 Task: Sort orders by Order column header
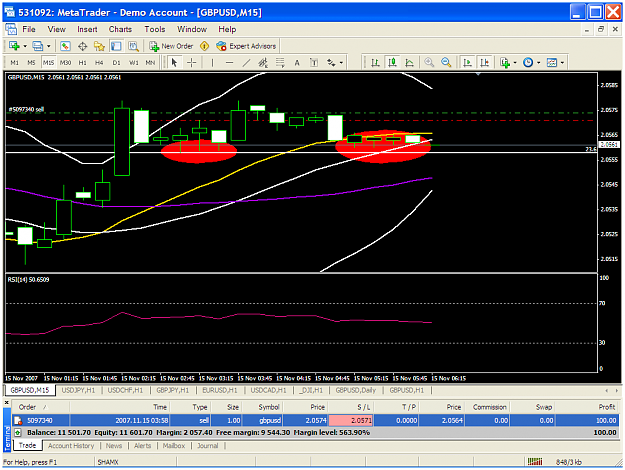pyautogui.click(x=41, y=407)
